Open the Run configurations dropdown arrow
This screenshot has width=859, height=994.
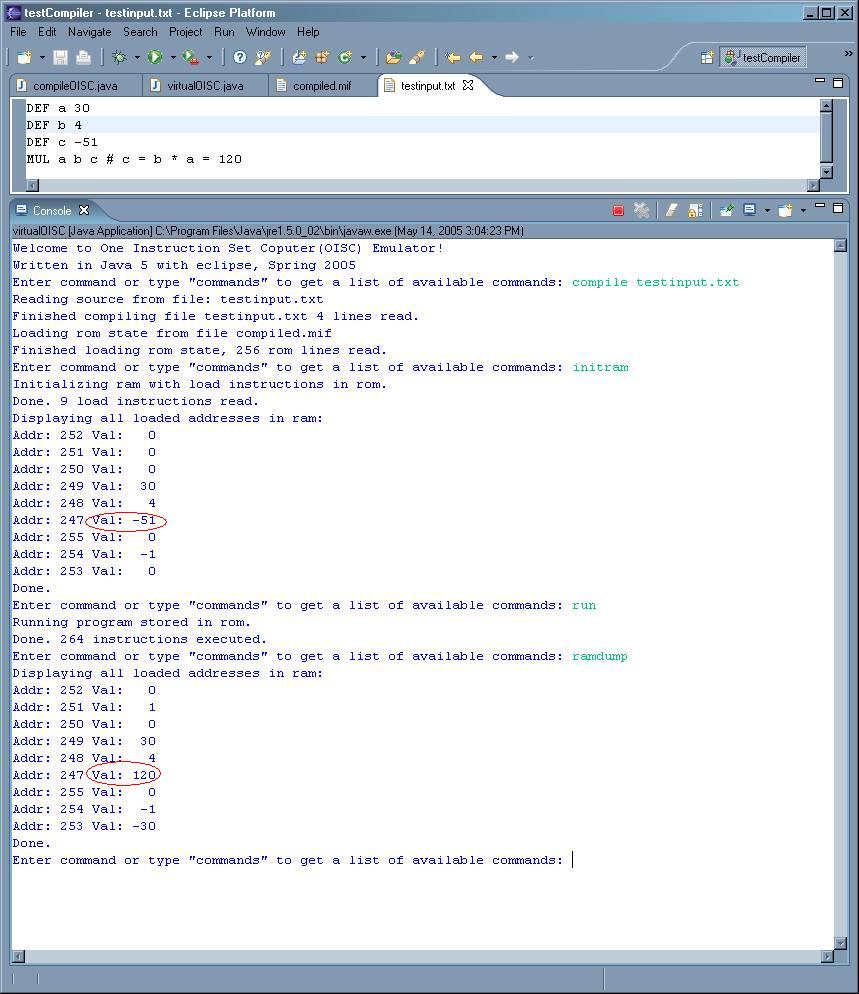pyautogui.click(x=173, y=58)
